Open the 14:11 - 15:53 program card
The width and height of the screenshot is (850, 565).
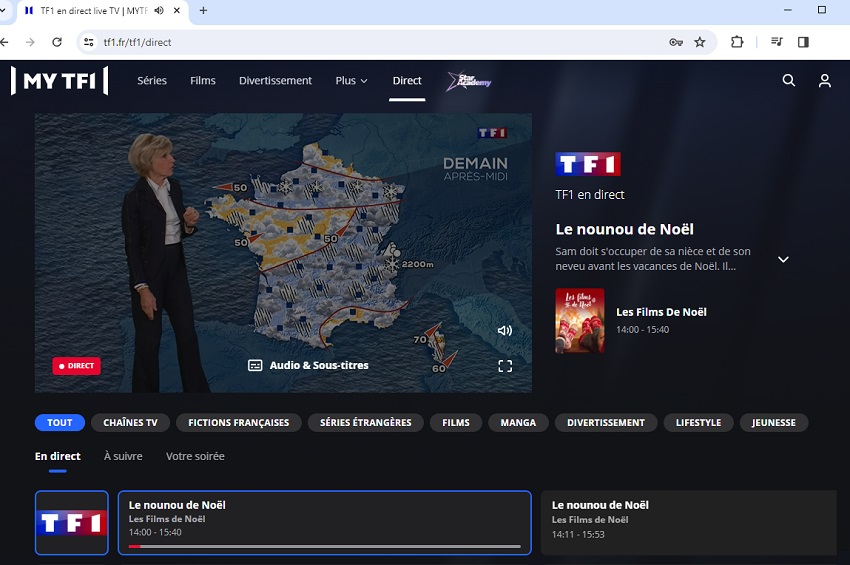point(688,523)
